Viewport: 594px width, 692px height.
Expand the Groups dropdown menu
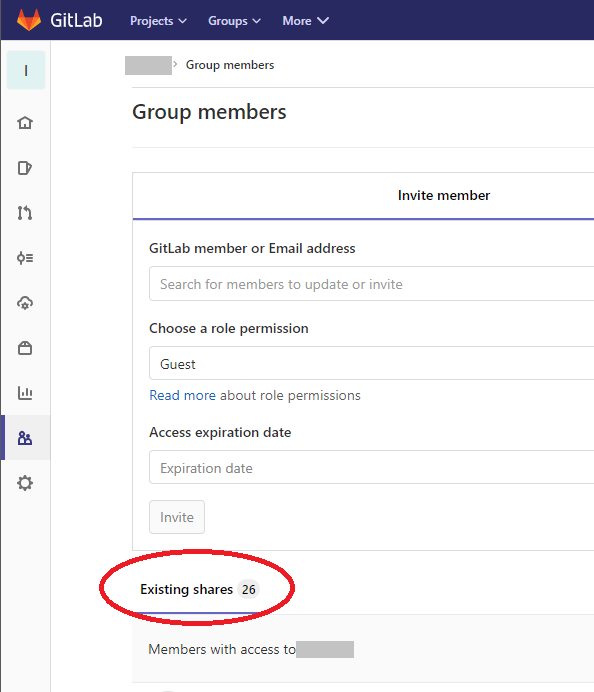point(234,21)
